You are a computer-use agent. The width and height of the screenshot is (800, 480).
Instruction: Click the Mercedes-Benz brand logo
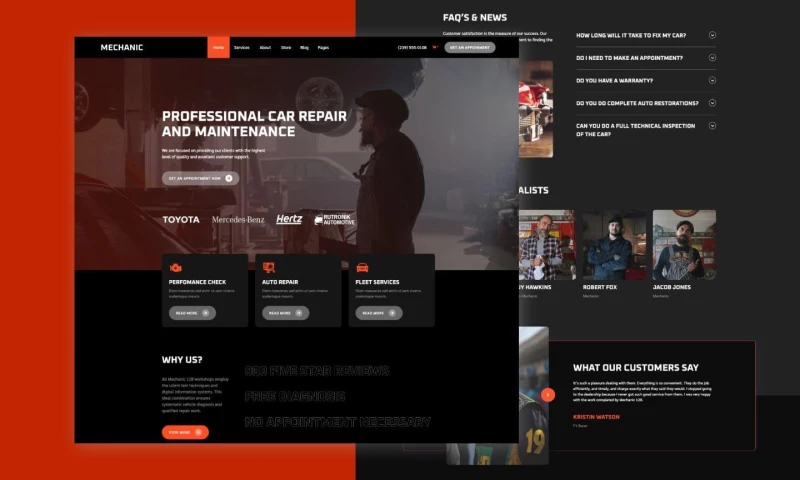238,219
